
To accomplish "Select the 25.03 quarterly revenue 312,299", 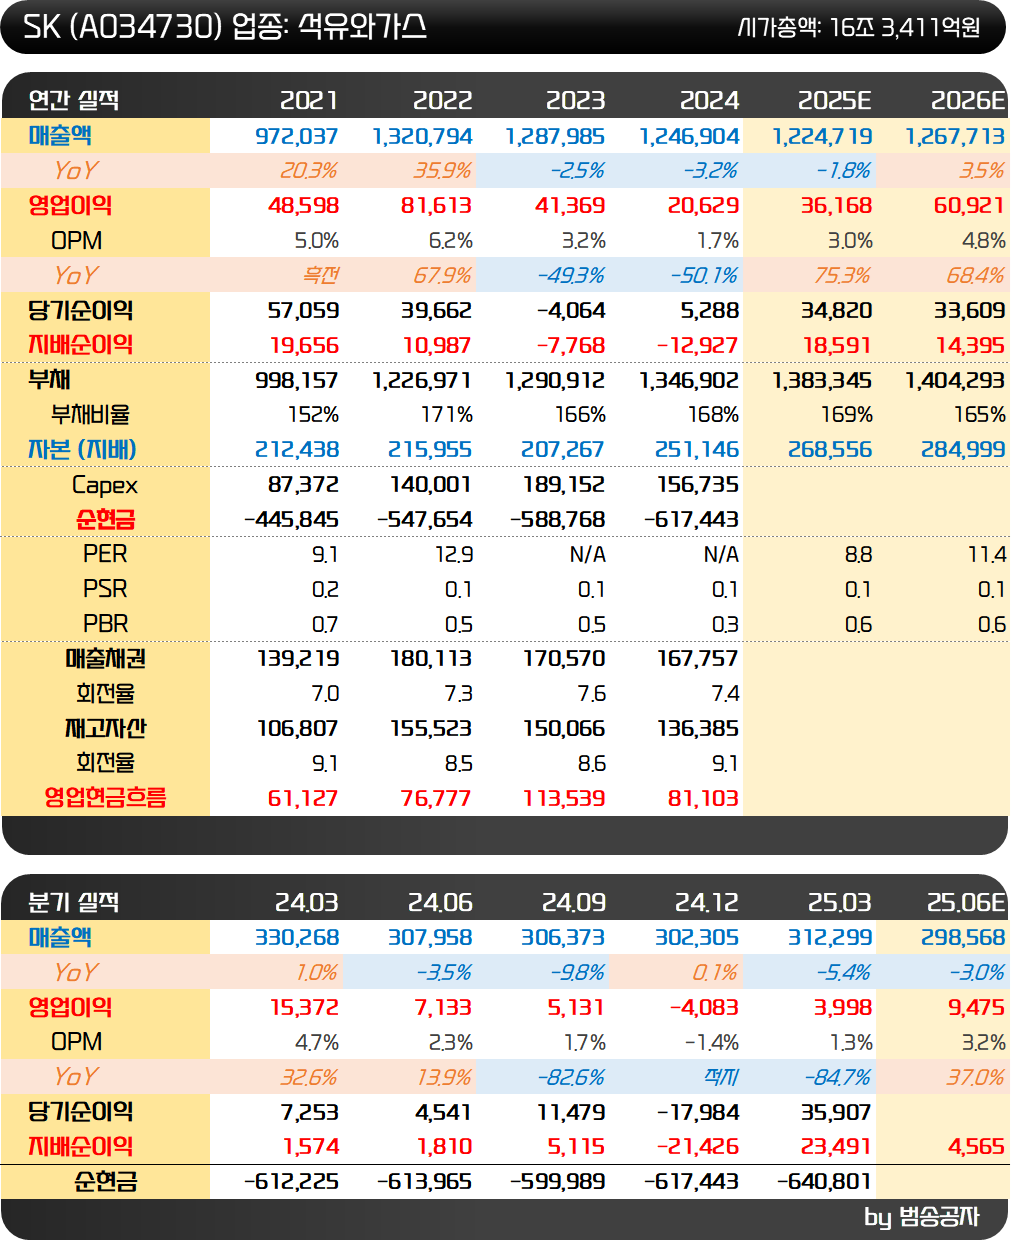I will tap(830, 938).
